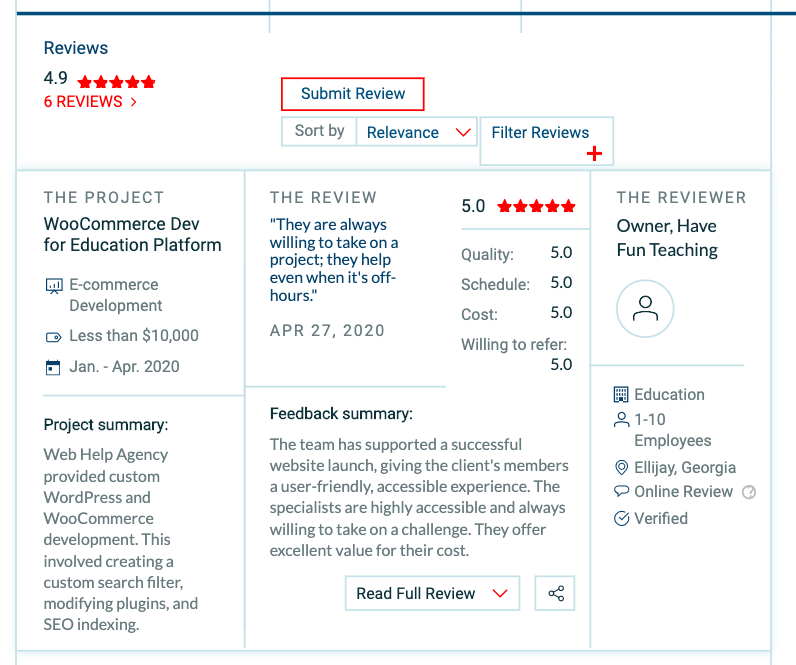Expand Read Full Review
This screenshot has width=796, height=665.
point(432,593)
